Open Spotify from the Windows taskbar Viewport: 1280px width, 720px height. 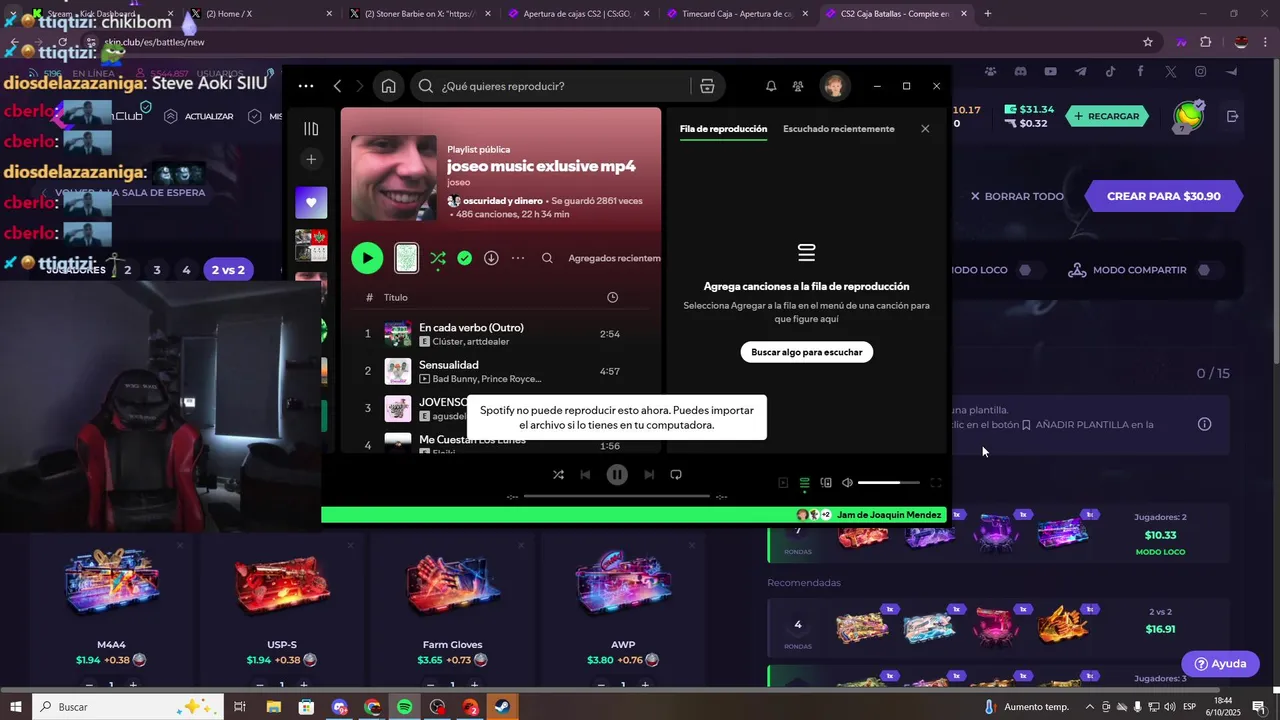(404, 707)
